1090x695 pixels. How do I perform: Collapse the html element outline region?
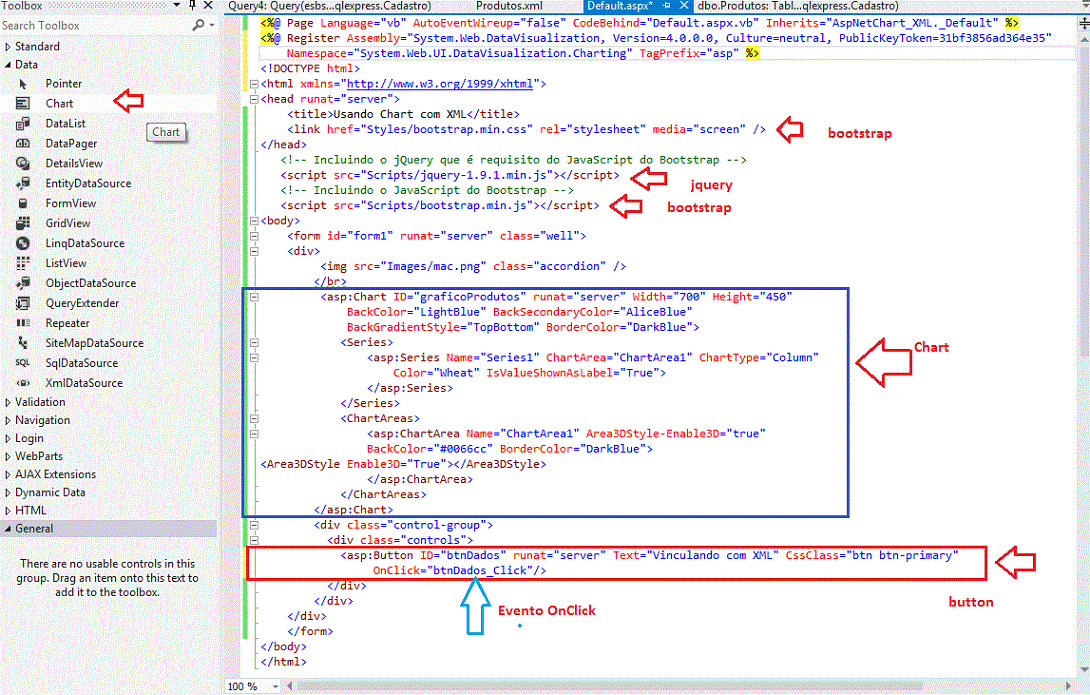click(254, 84)
